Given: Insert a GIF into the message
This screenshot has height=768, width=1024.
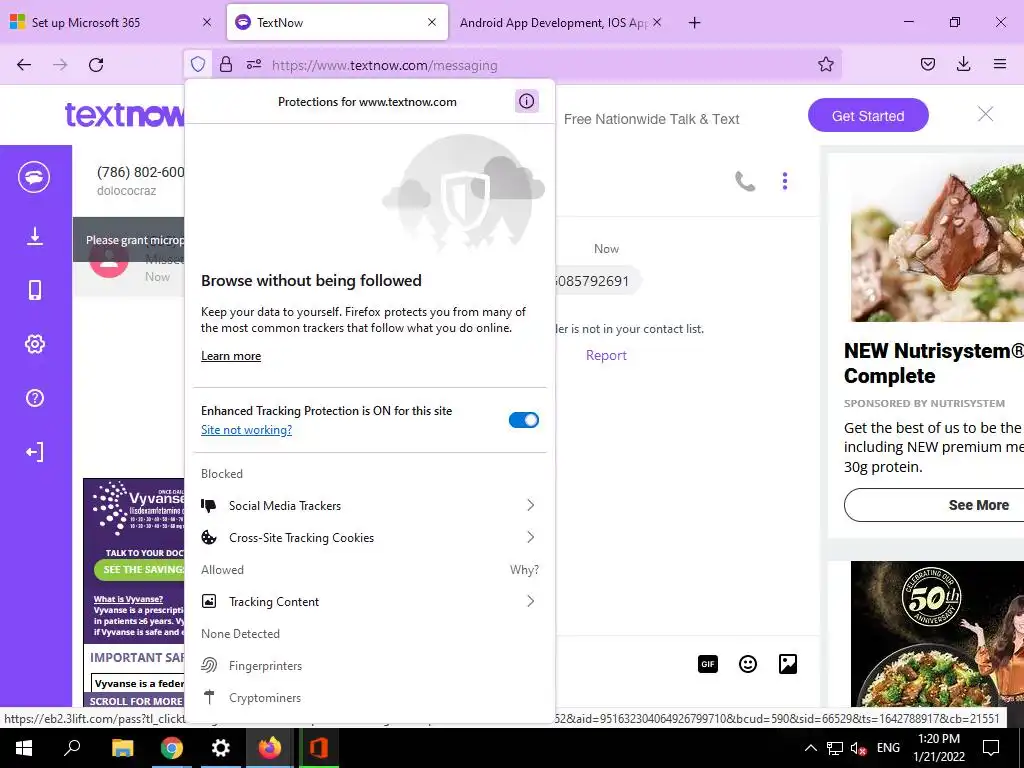Looking at the screenshot, I should [708, 664].
